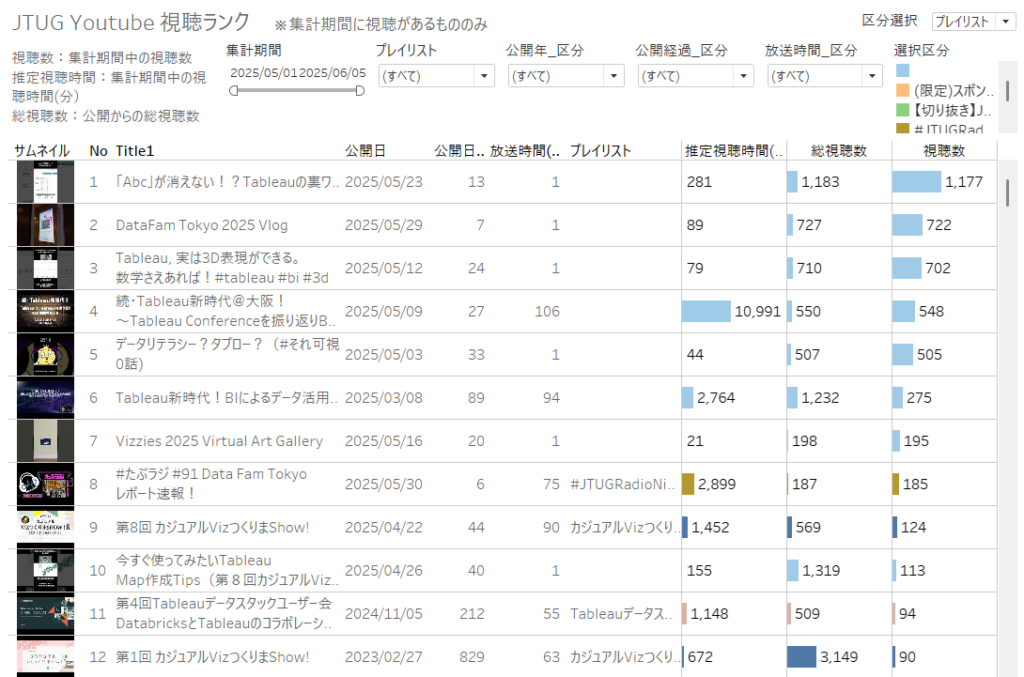
Task: Open the 放送時間_区分 filter dropdown
Action: pos(825,76)
